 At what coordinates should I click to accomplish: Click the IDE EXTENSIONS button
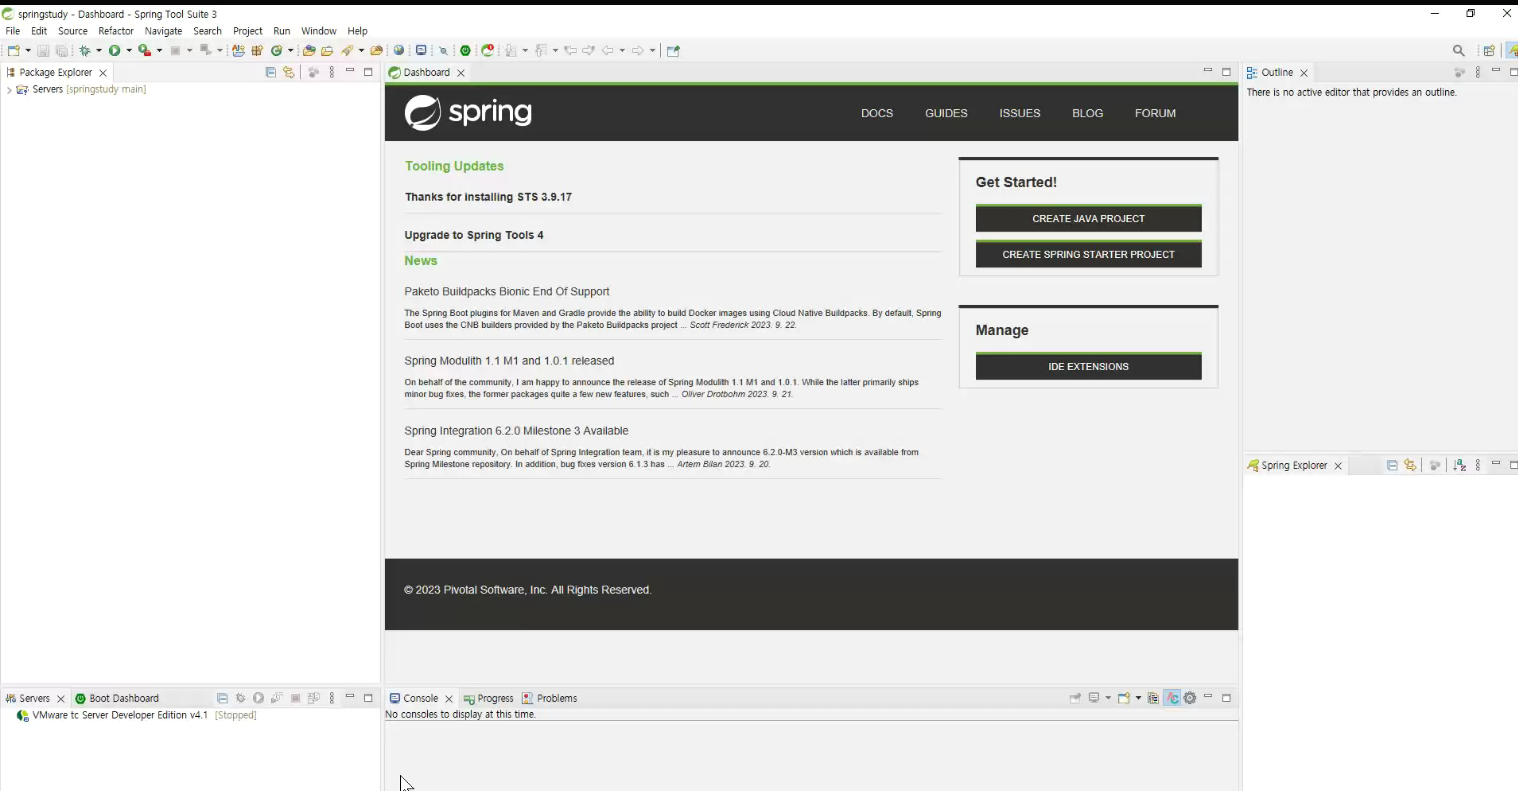[1088, 366]
